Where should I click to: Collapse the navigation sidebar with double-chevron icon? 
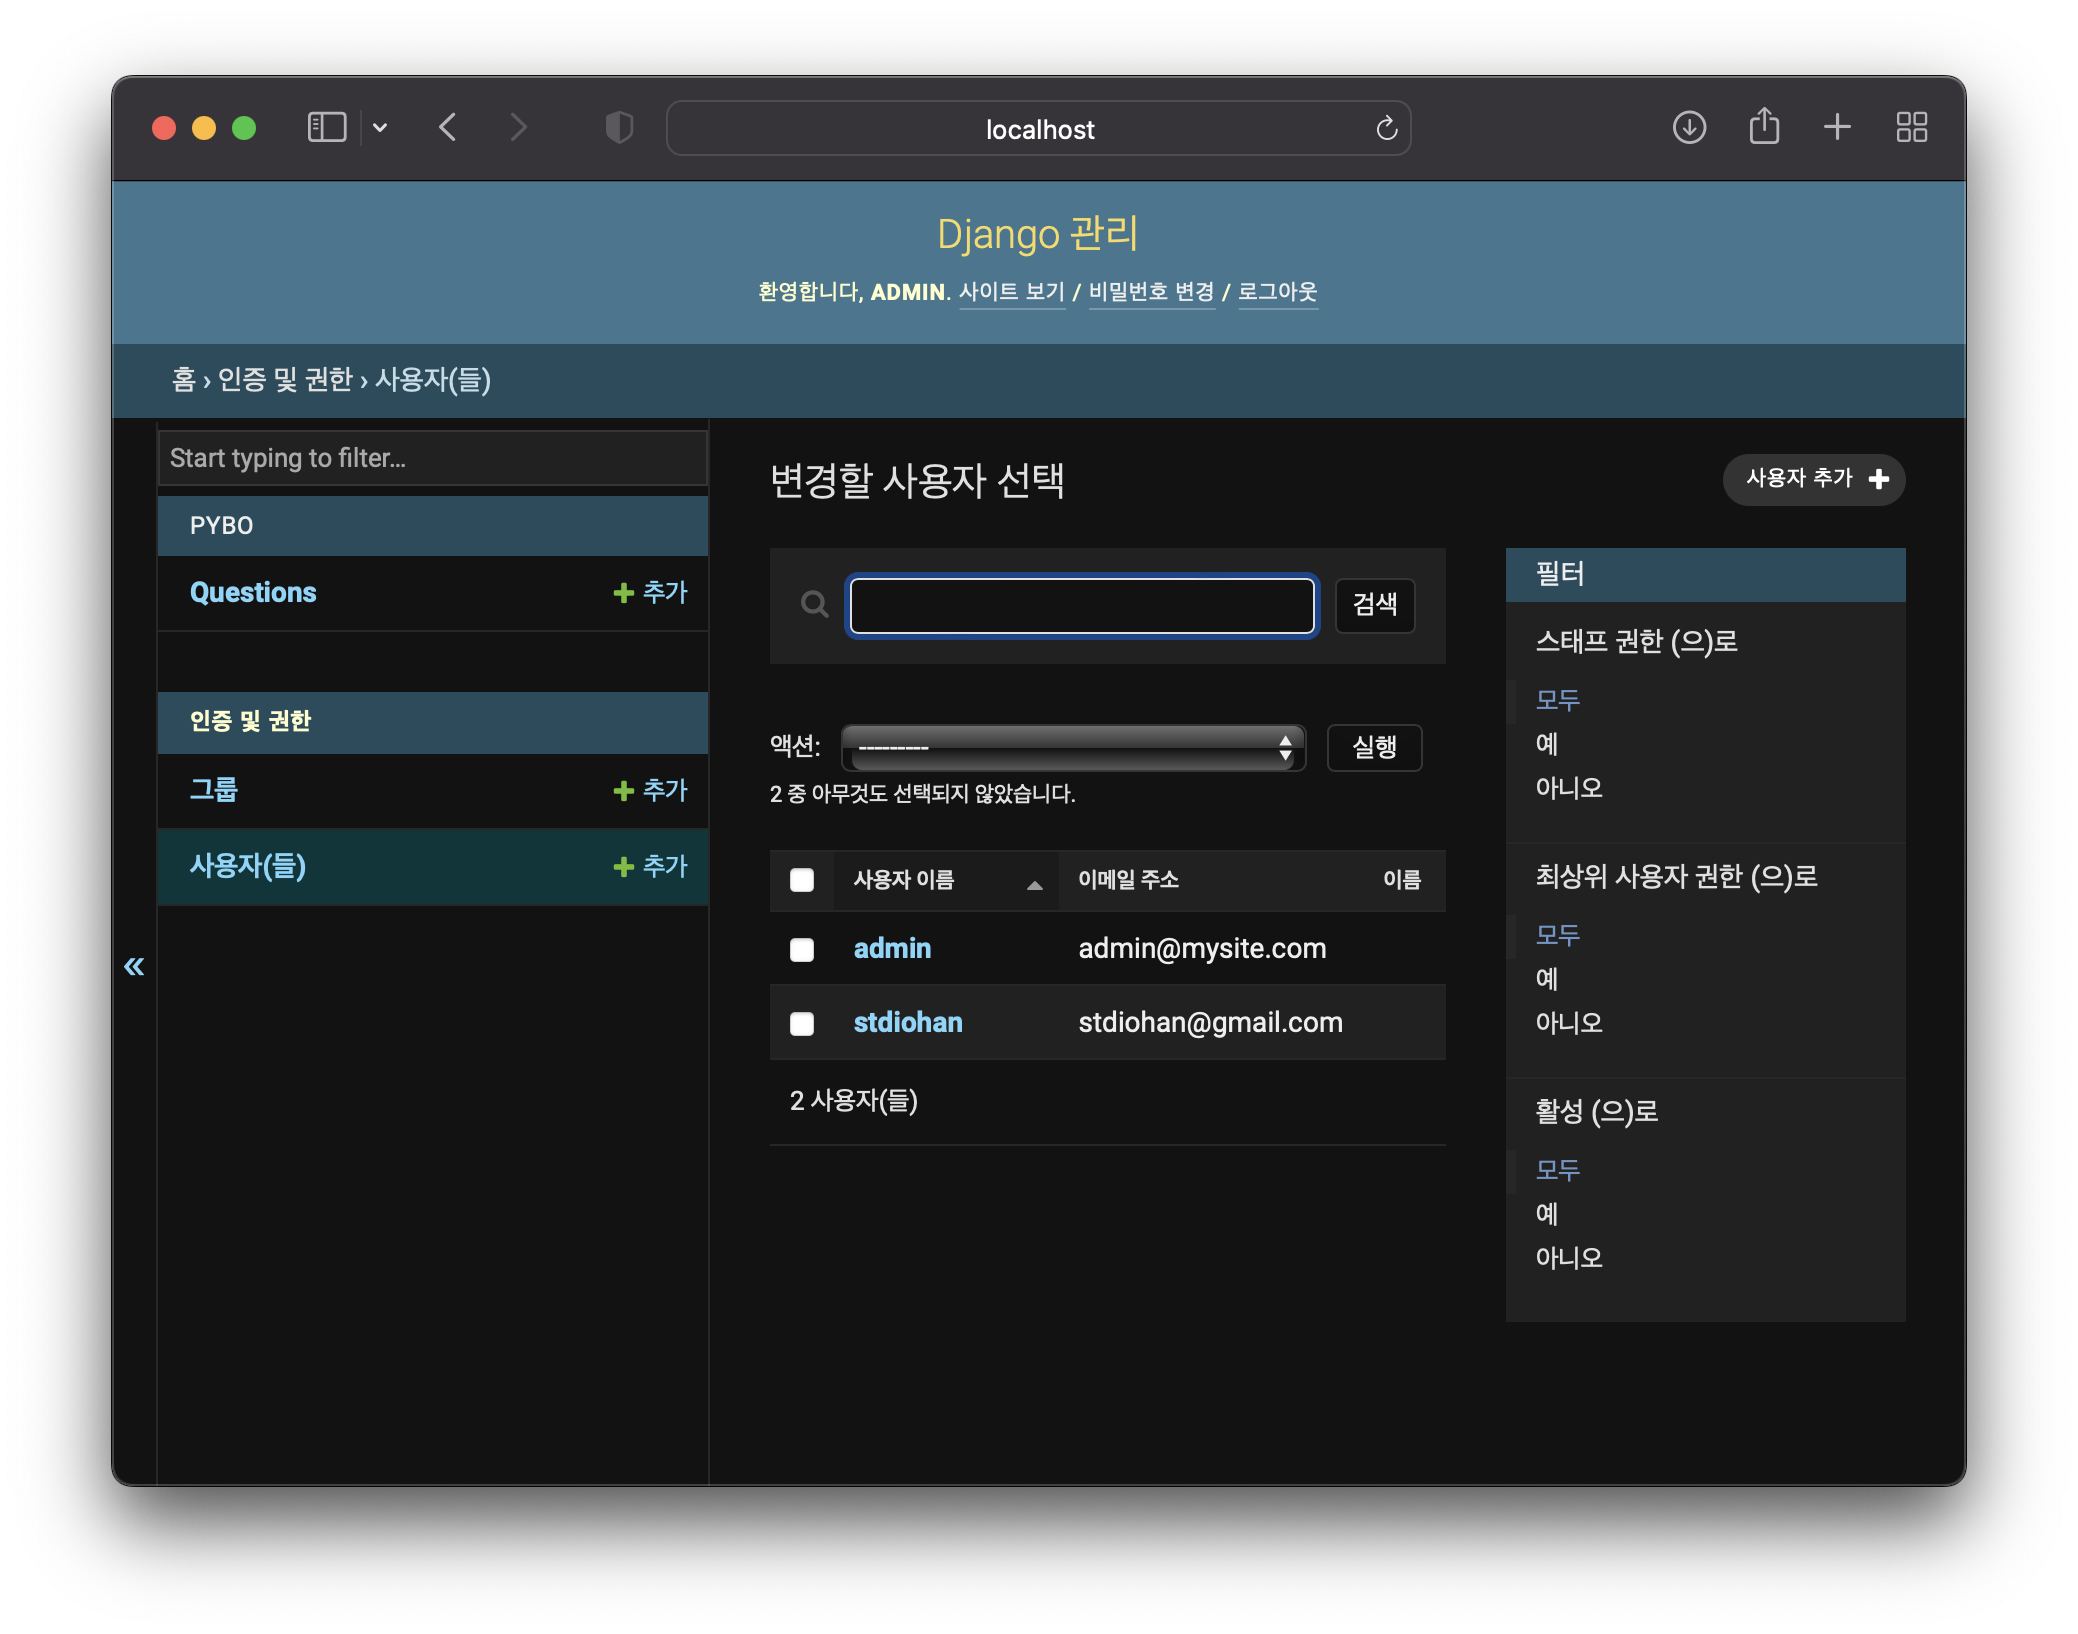tap(134, 966)
